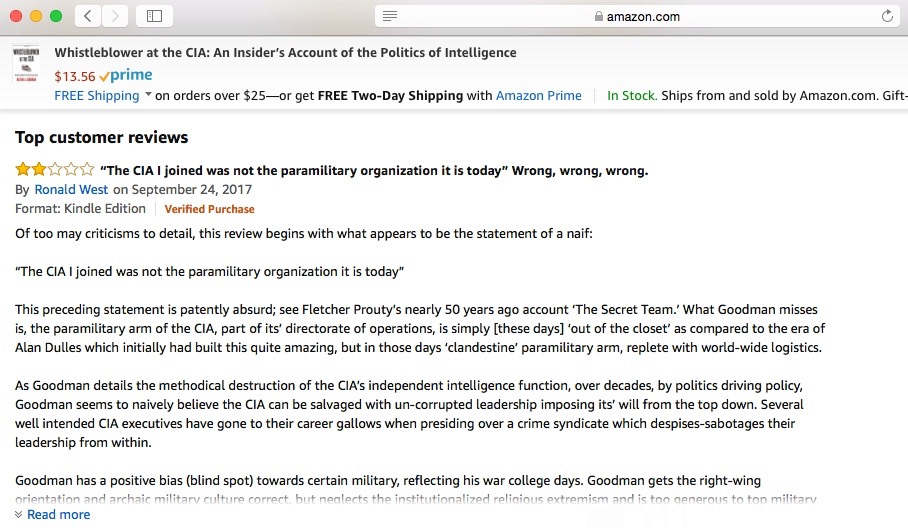908x528 pixels.
Task: Click the two-star rating icon
Action: coord(55,170)
